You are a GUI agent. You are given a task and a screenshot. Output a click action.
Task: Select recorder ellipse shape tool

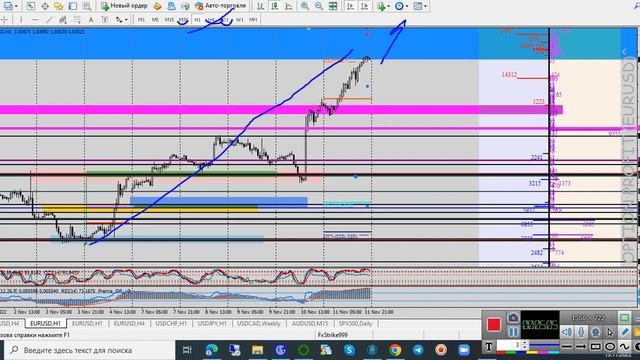coord(610,347)
